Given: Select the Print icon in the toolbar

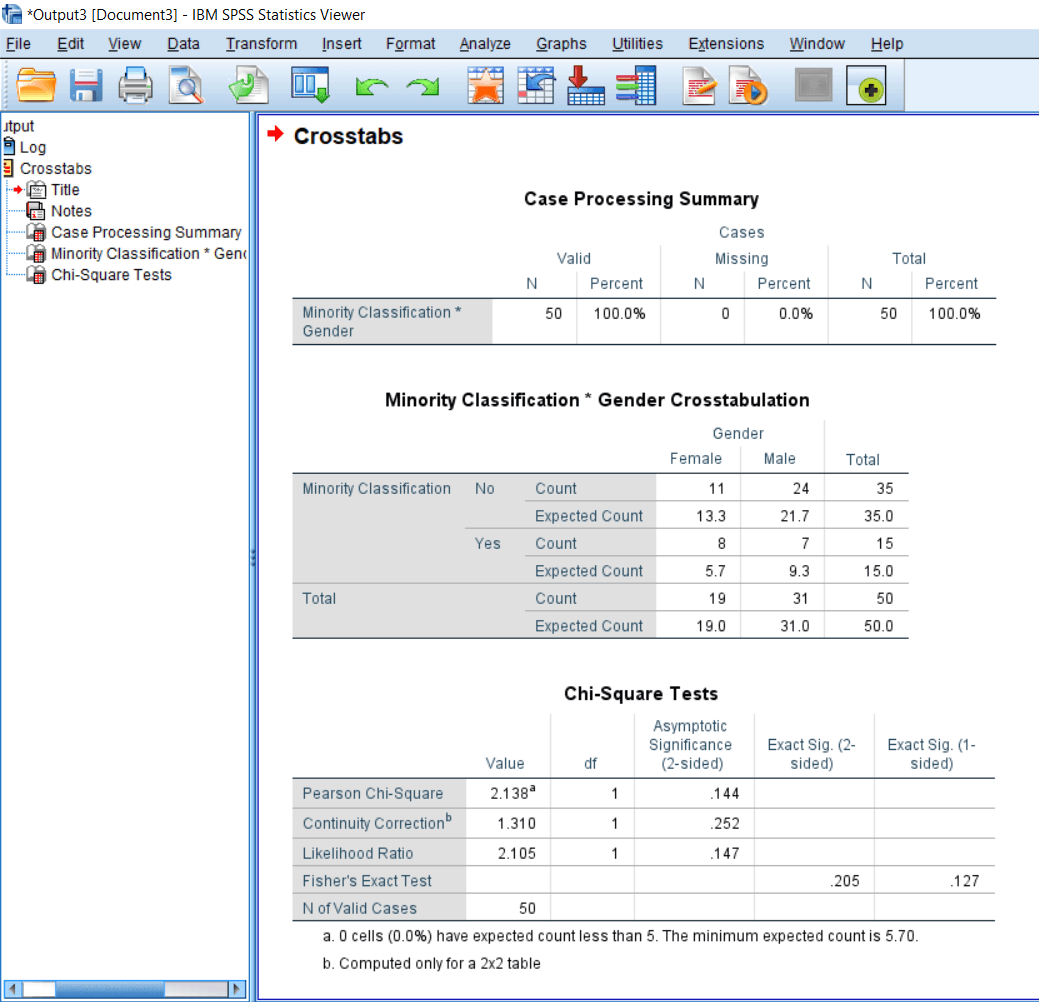Looking at the screenshot, I should pyautogui.click(x=135, y=85).
